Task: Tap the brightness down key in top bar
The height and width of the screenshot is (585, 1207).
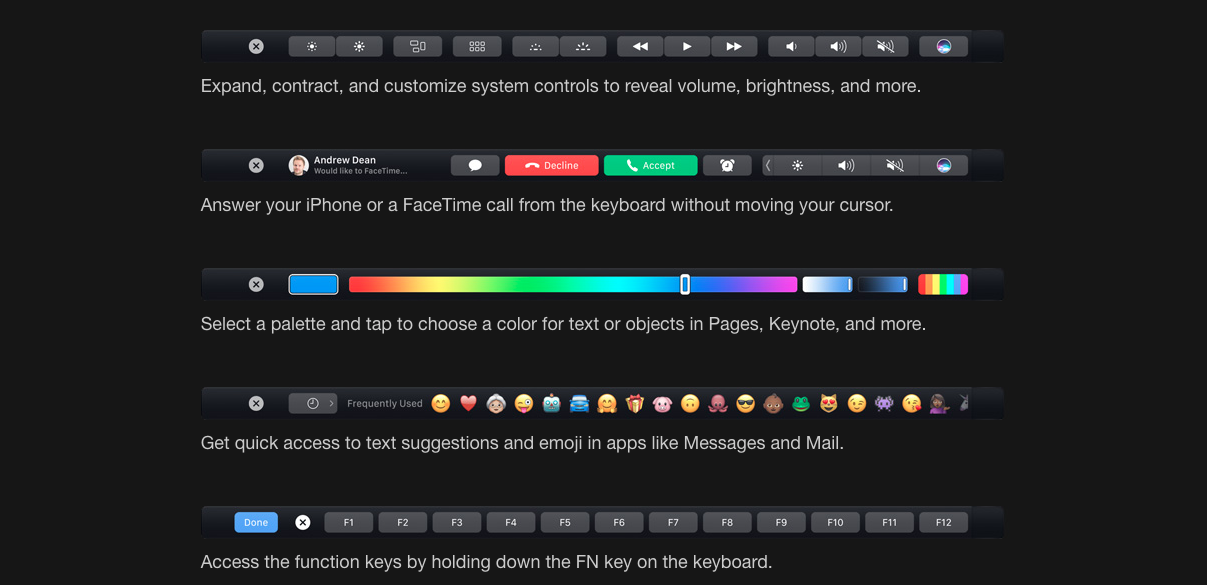Action: click(312, 46)
